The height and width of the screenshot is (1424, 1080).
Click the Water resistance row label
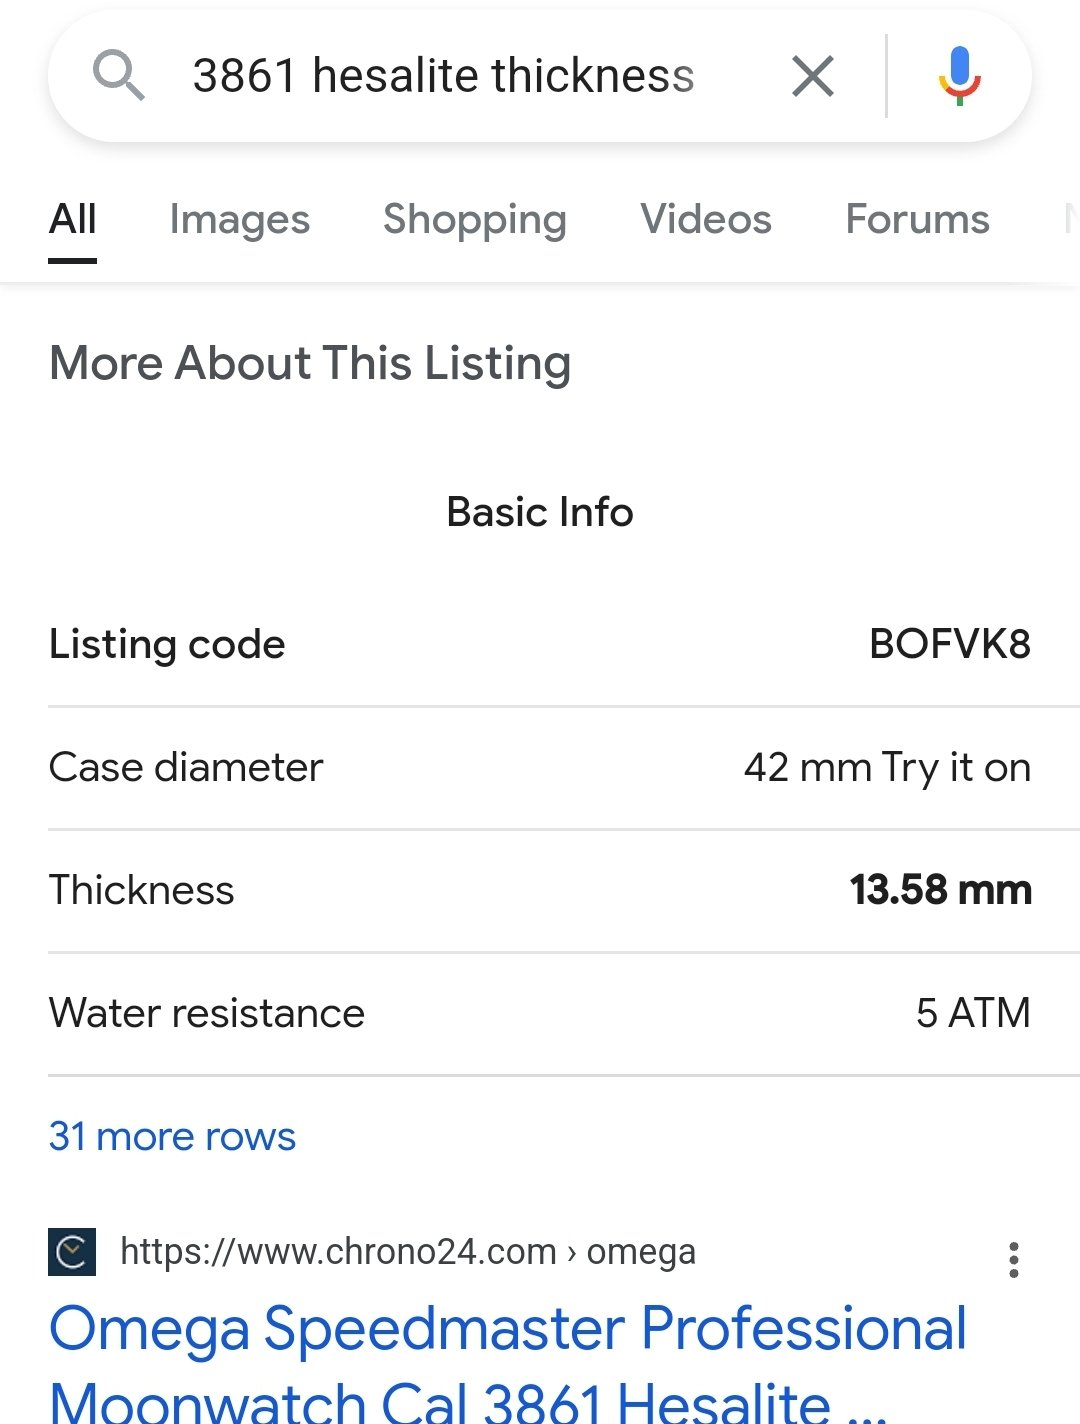pyautogui.click(x=206, y=1014)
